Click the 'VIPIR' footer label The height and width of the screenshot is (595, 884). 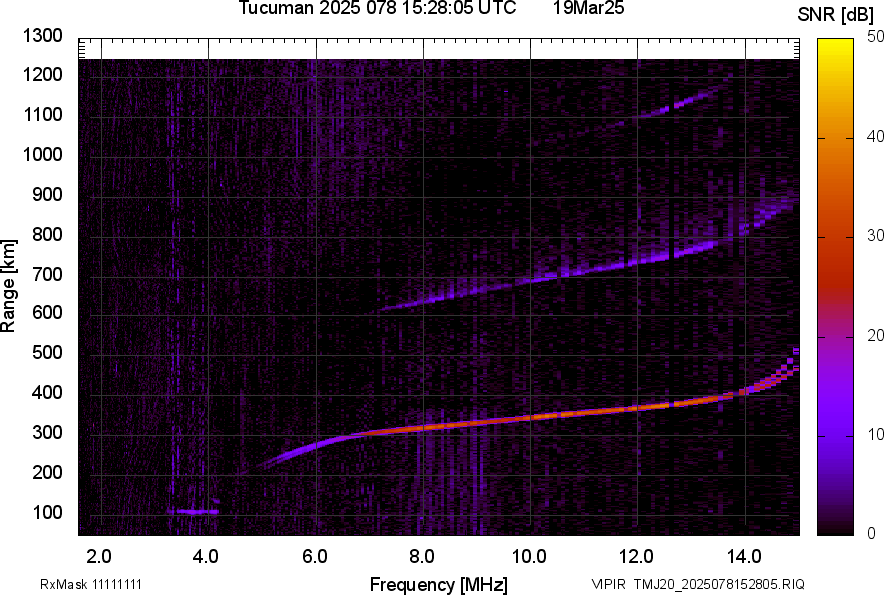click(608, 584)
